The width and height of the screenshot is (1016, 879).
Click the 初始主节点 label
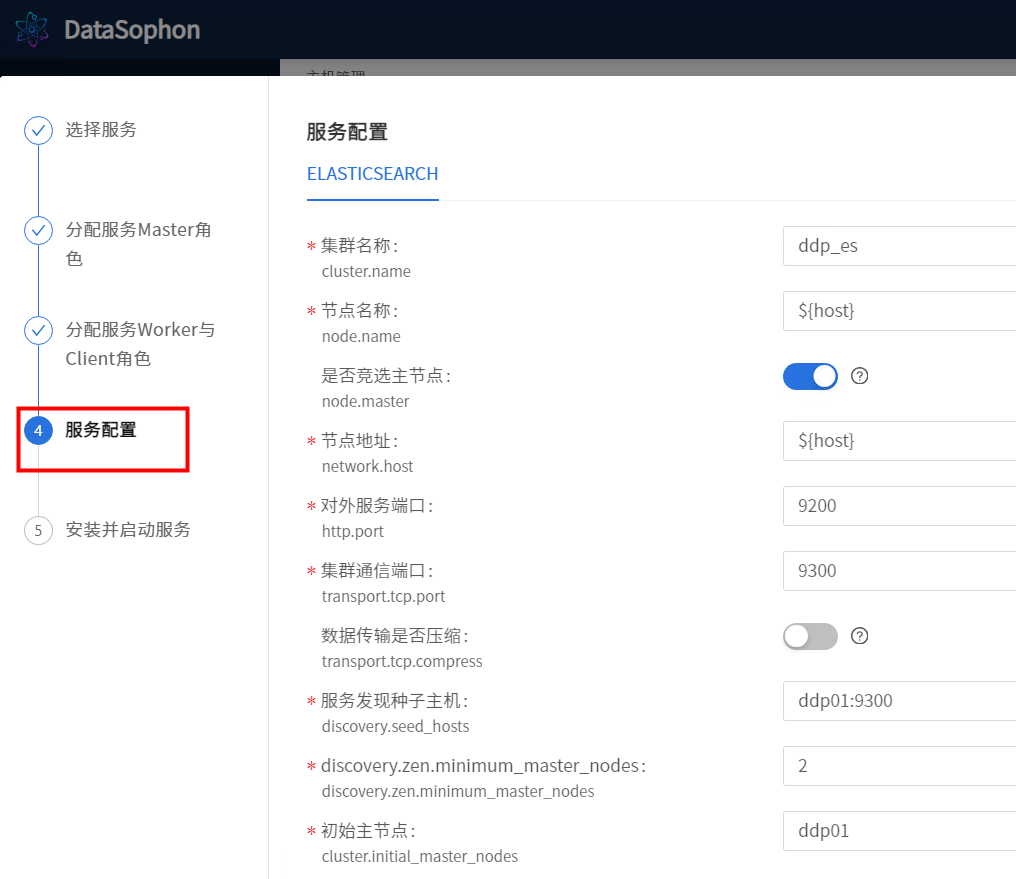coord(369,830)
